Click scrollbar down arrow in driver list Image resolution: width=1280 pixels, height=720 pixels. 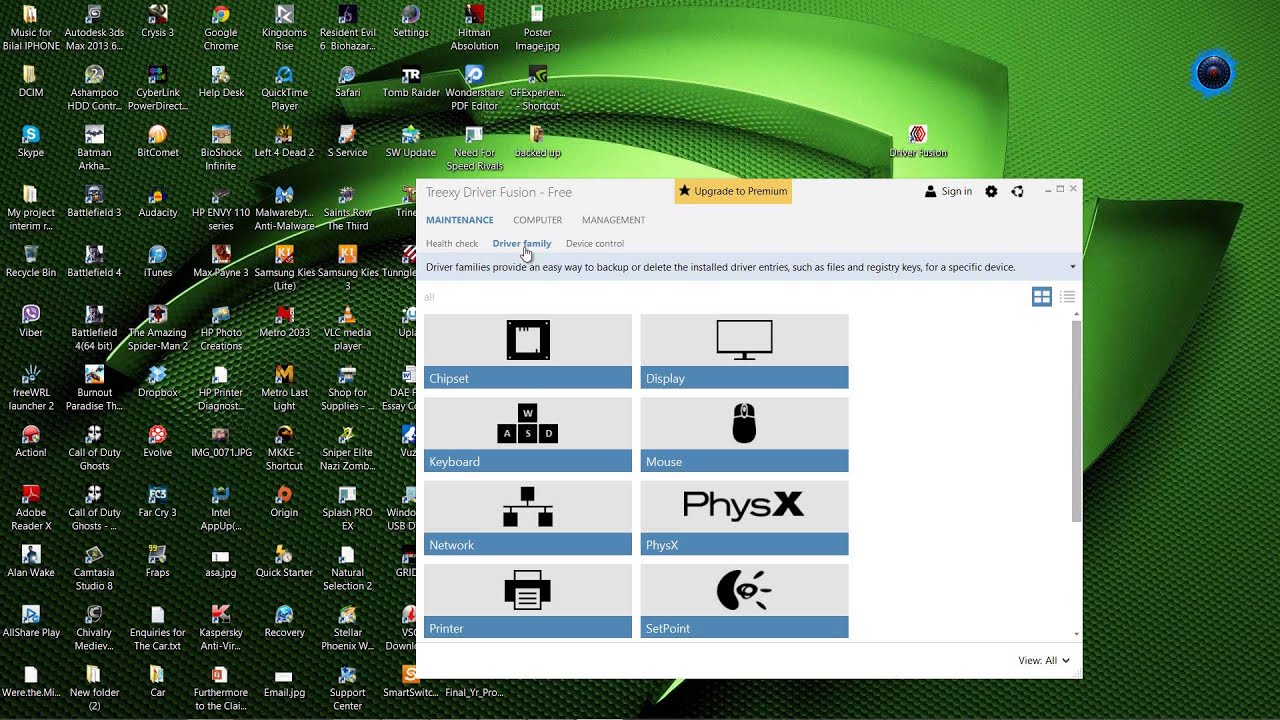coord(1076,634)
